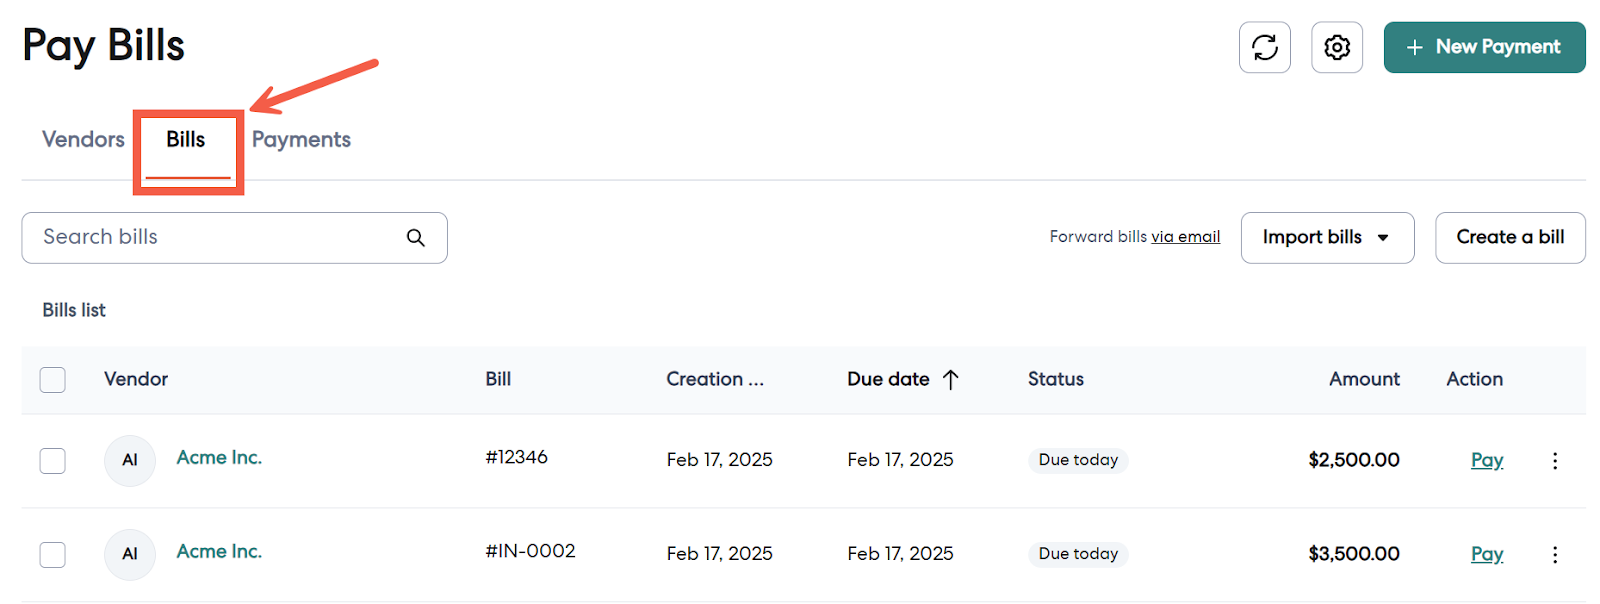Click the refresh sync icon
Viewport: 1600px width, 604px height.
point(1264,47)
